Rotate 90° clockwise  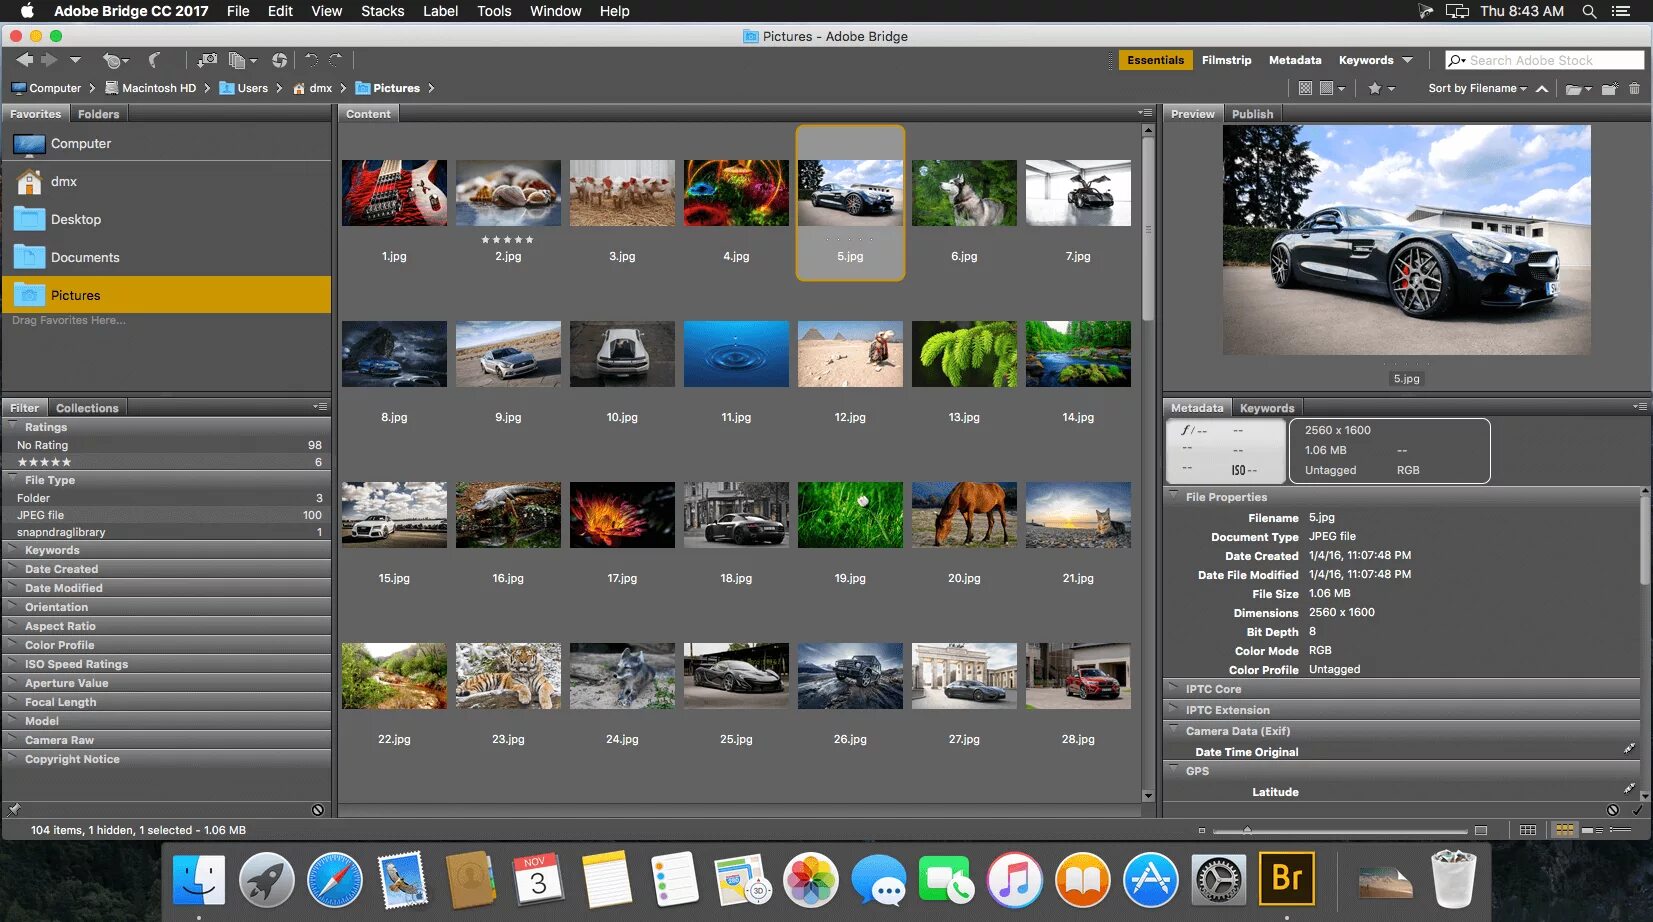tap(336, 60)
